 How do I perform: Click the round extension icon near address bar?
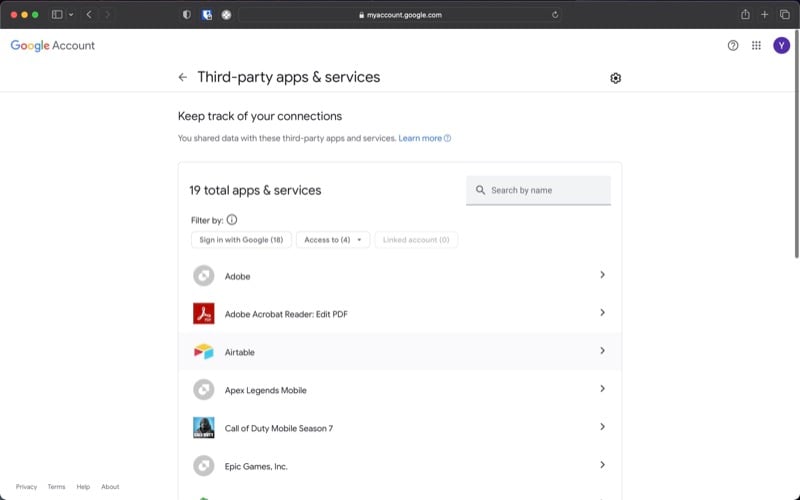pyautogui.click(x=226, y=15)
